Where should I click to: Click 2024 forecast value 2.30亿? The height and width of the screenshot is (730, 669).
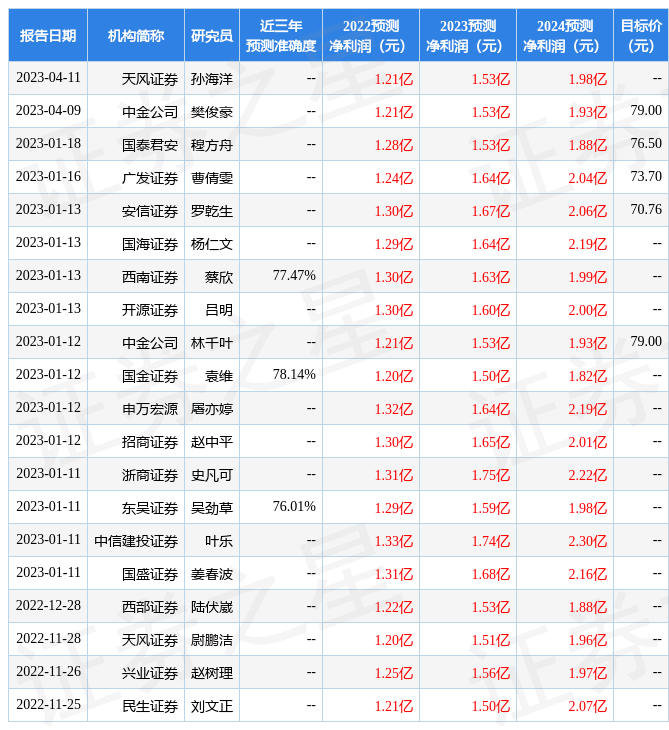588,541
